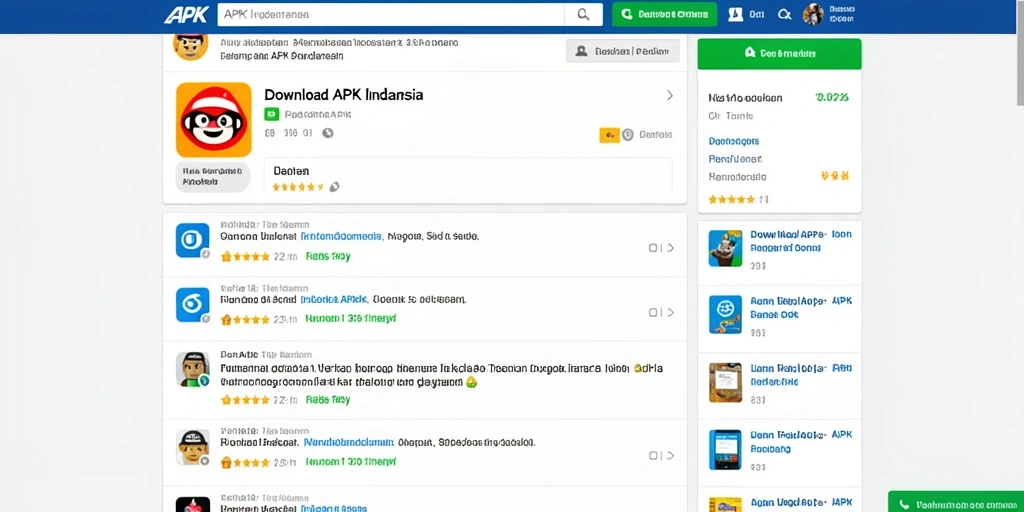Expand the chevron beside "Download APK Indansia"
Screen dimensions: 1024x512
[669, 95]
